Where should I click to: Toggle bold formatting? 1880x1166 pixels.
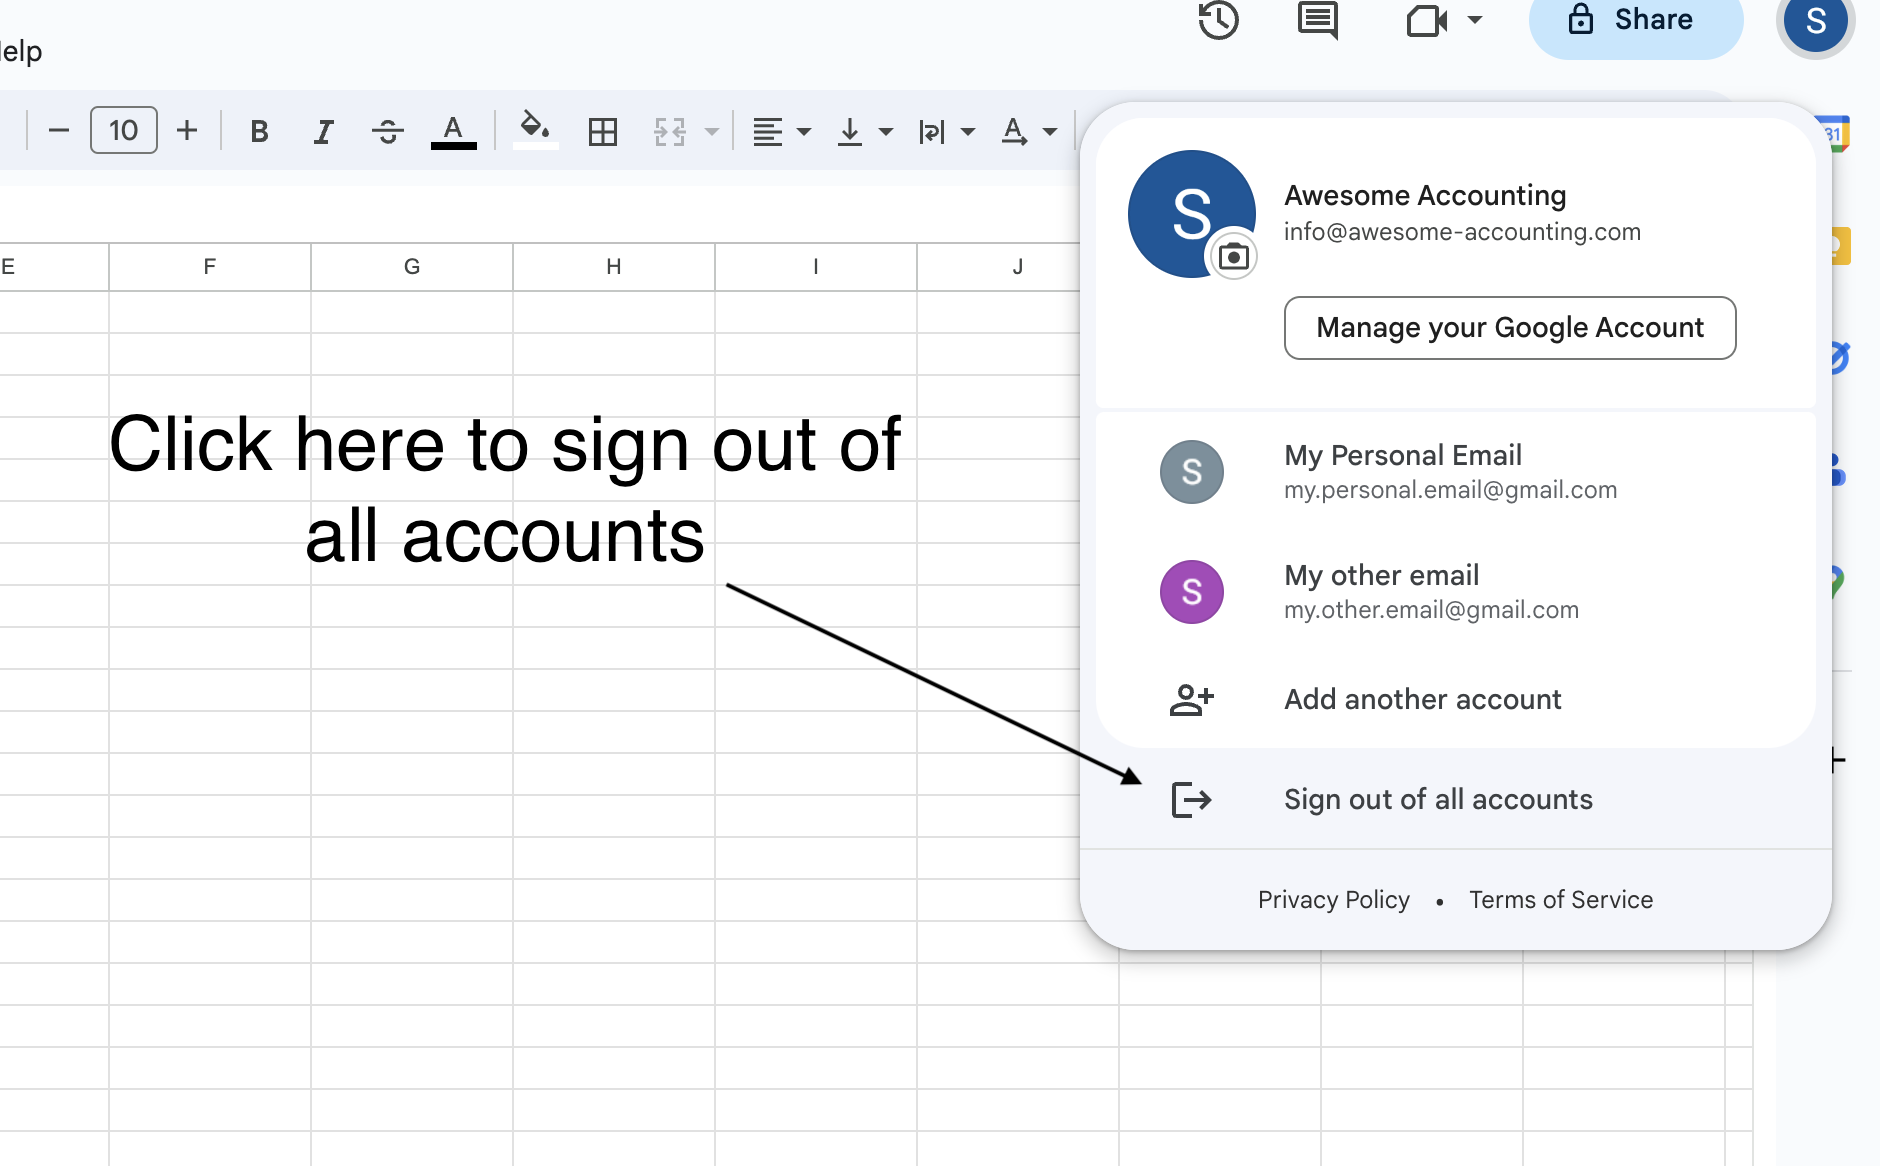[259, 131]
